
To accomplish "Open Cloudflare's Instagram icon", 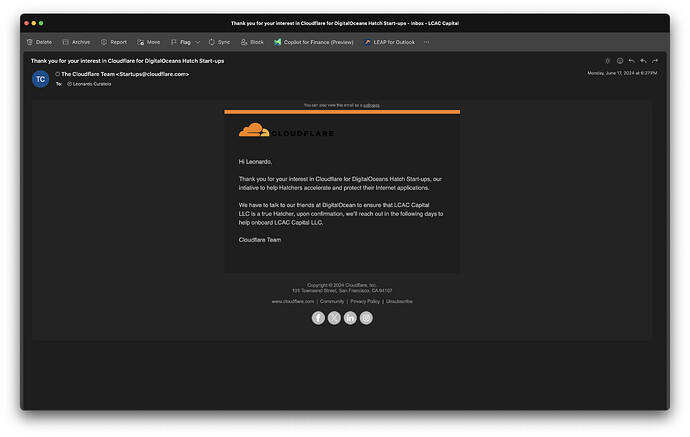I will pos(366,318).
